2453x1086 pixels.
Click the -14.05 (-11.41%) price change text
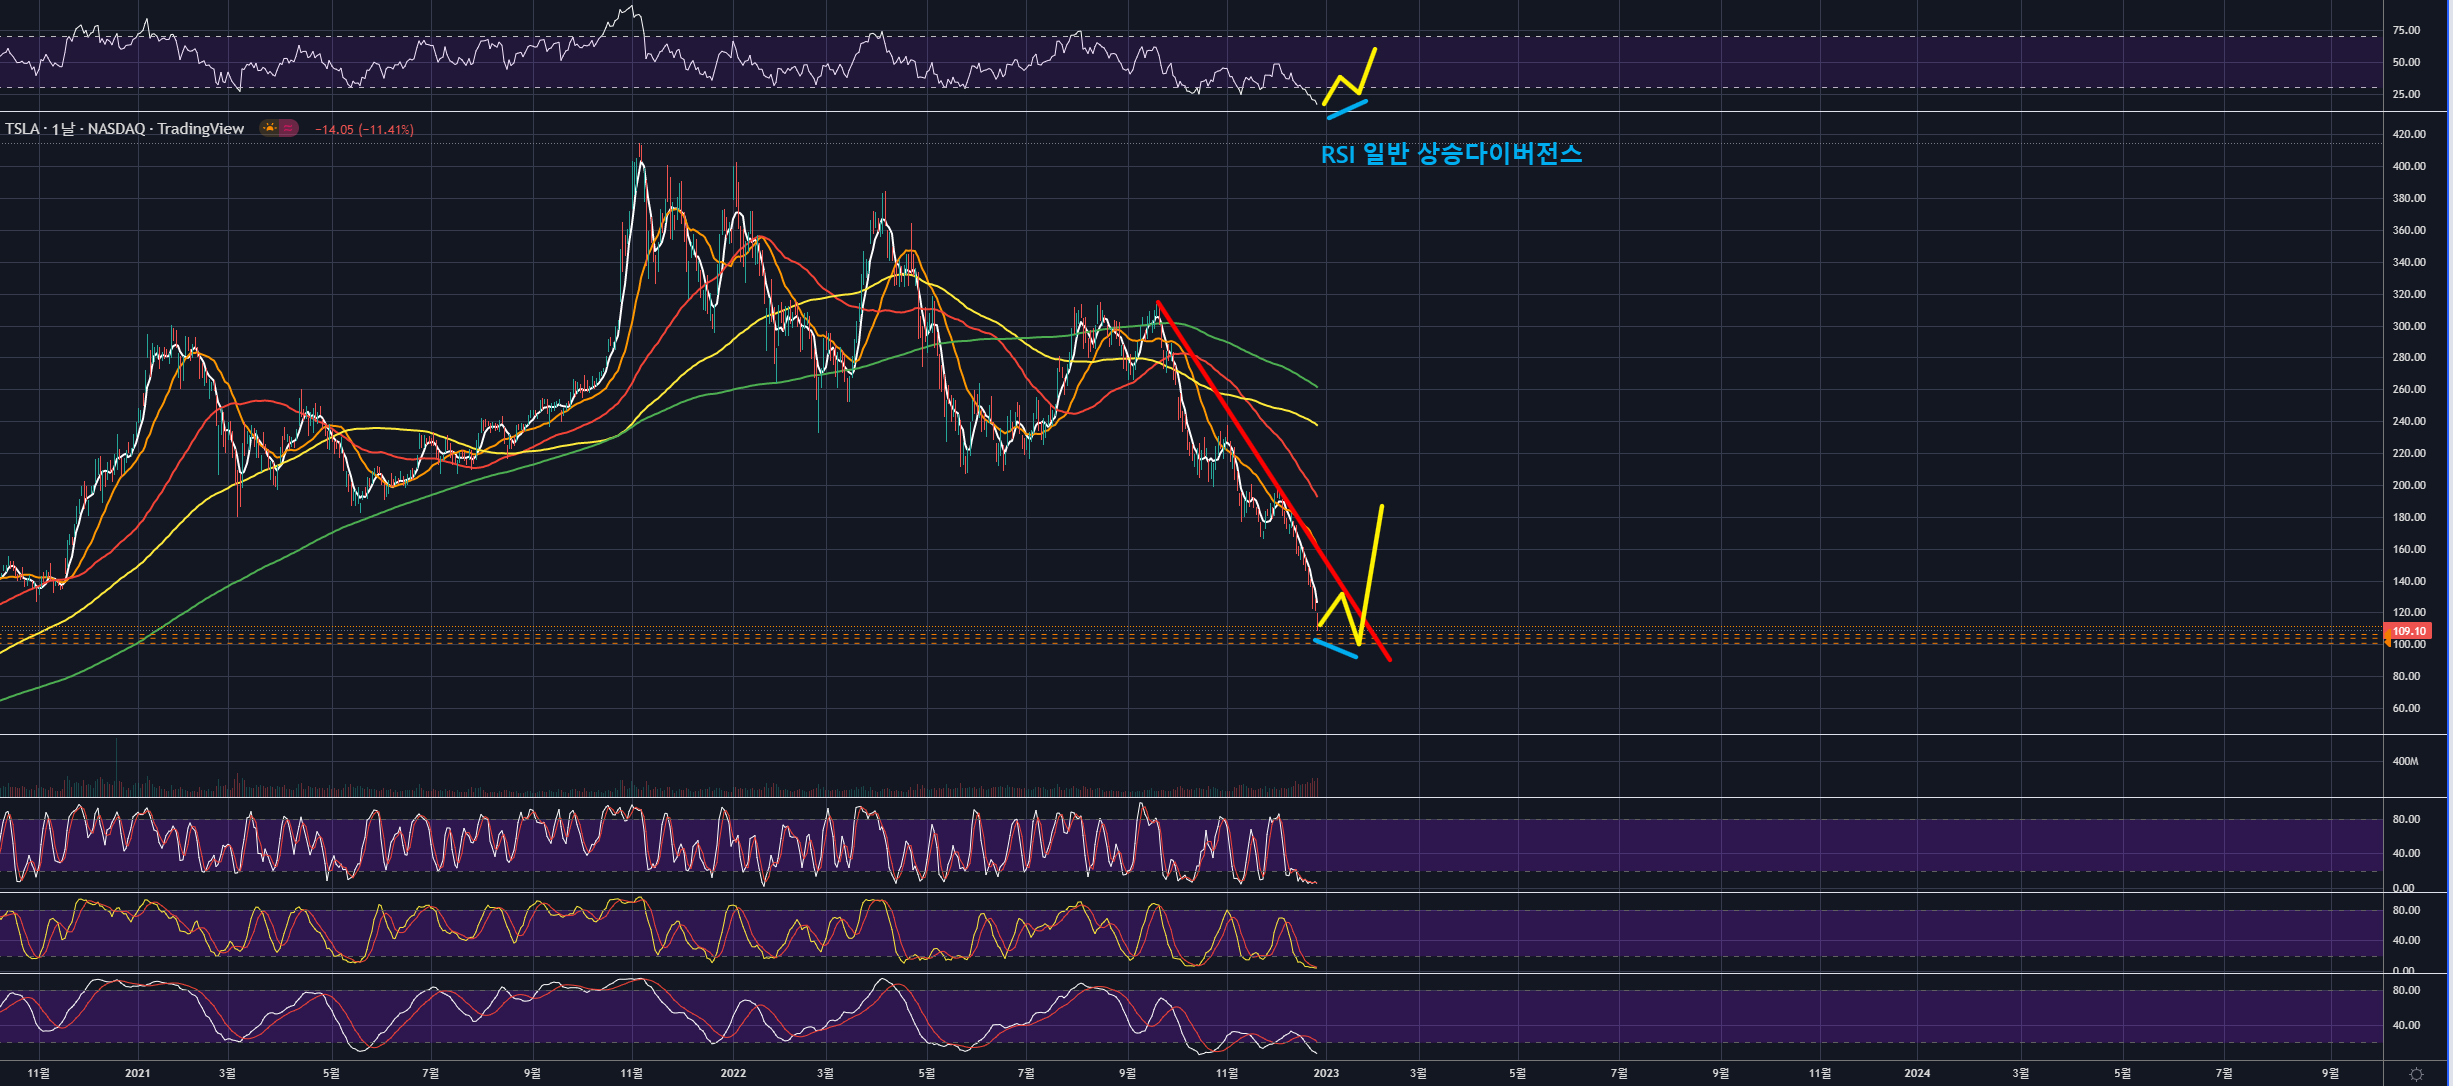tap(364, 129)
